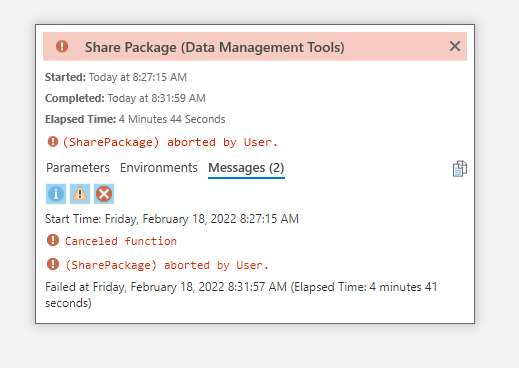Open the Environments tab
This screenshot has width=519, height=368.
(159, 168)
